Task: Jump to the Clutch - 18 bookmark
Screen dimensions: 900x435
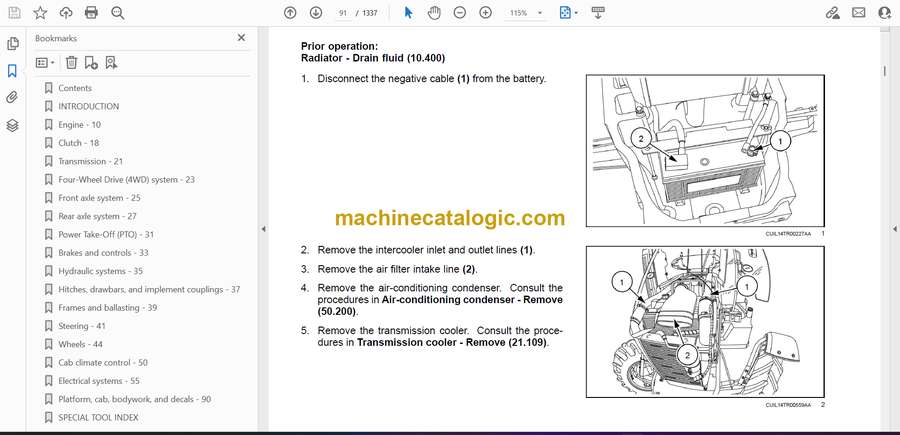Action: point(79,143)
